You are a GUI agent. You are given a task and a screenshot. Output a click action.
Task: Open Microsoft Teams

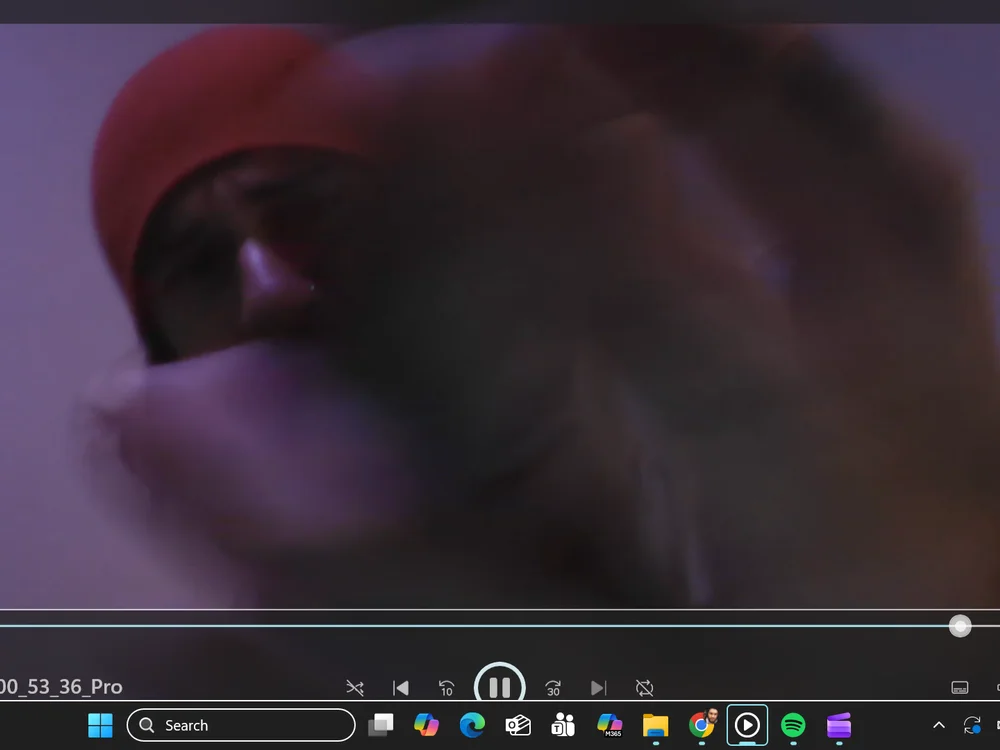click(563, 725)
